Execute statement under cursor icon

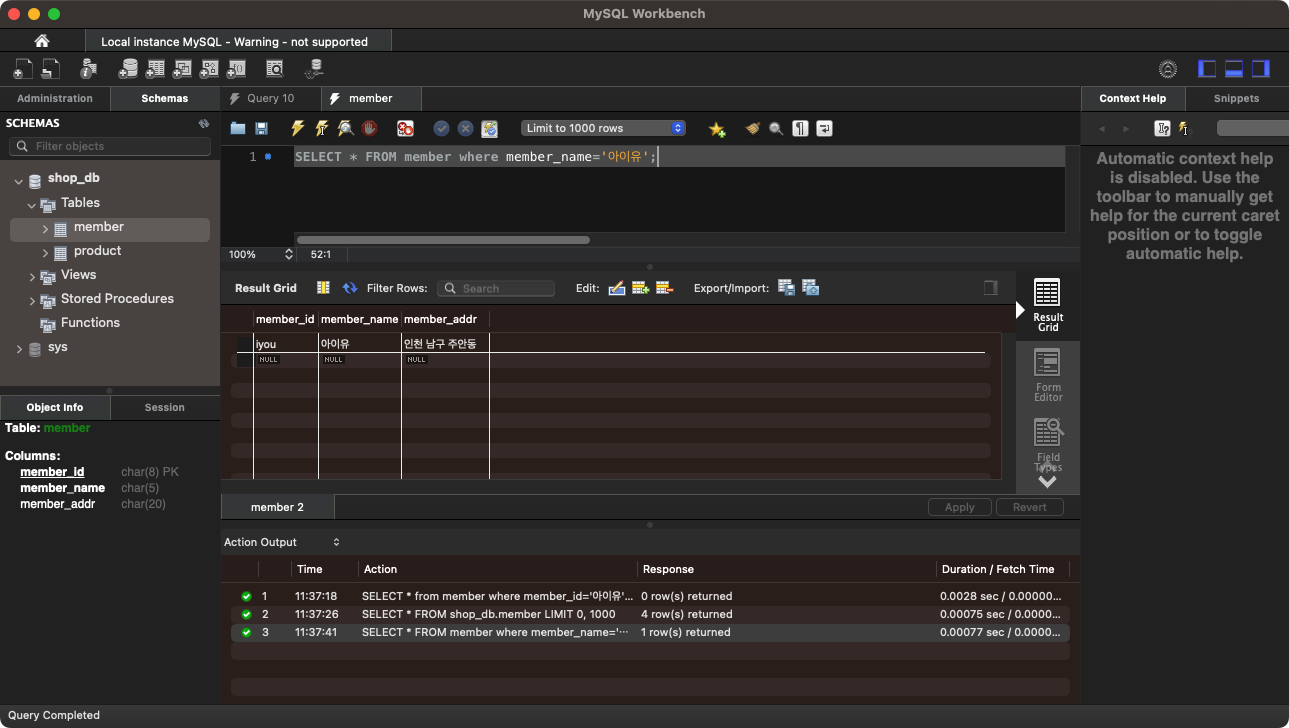[x=321, y=128]
